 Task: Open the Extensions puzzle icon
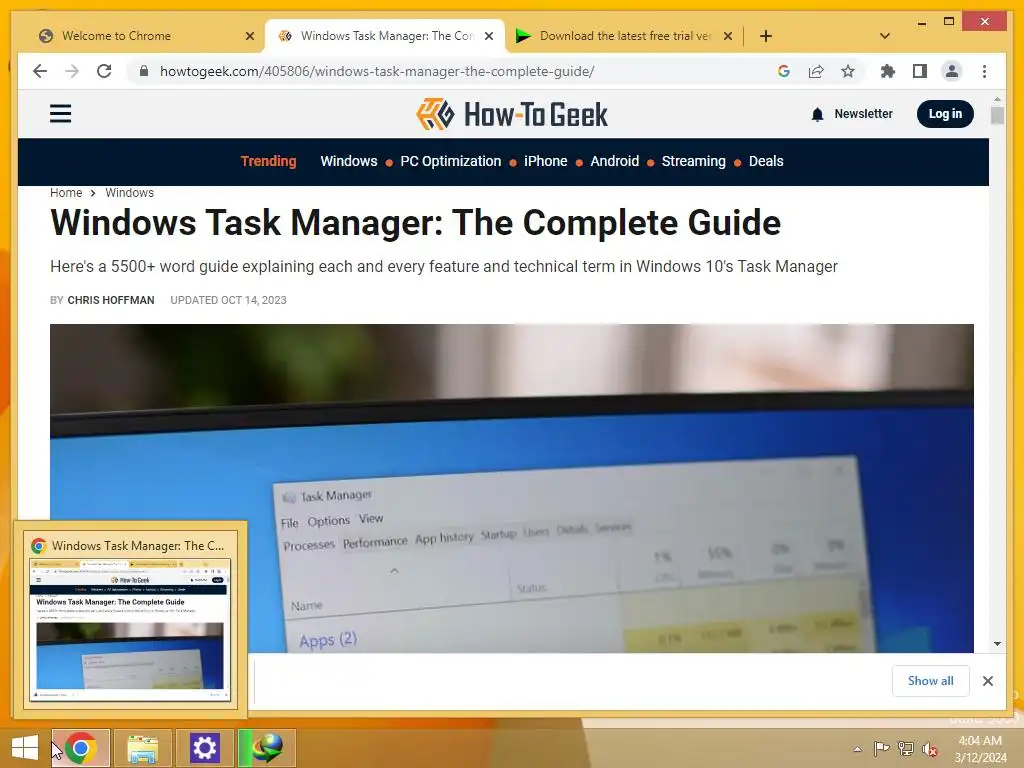pyautogui.click(x=888, y=71)
